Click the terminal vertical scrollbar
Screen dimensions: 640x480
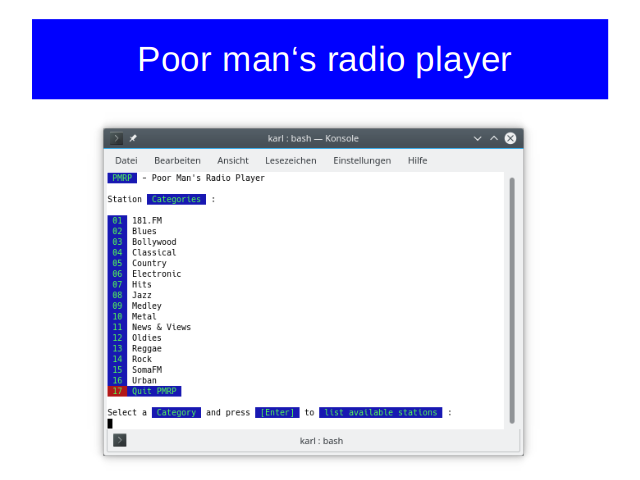pos(512,300)
